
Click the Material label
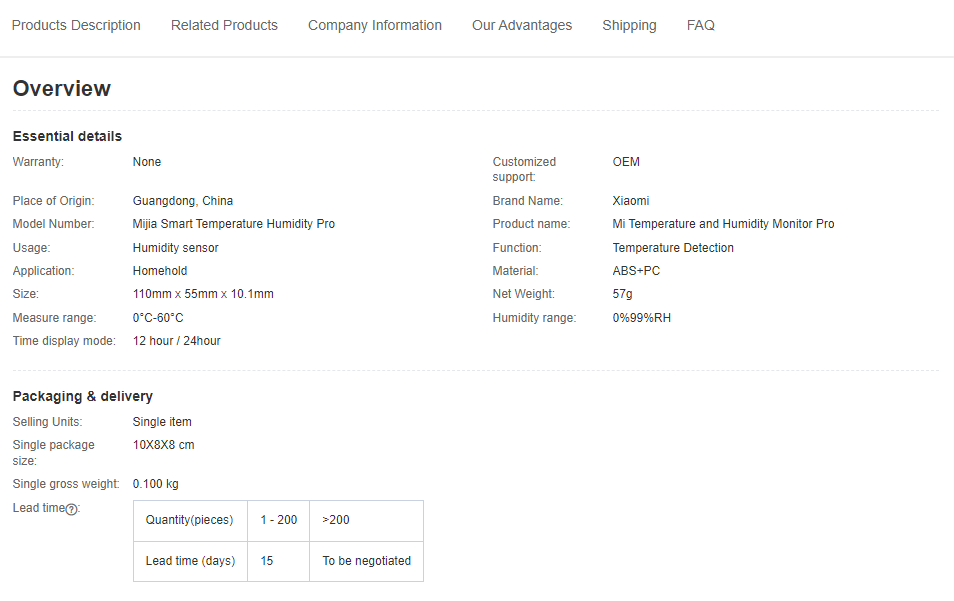pyautogui.click(x=515, y=271)
